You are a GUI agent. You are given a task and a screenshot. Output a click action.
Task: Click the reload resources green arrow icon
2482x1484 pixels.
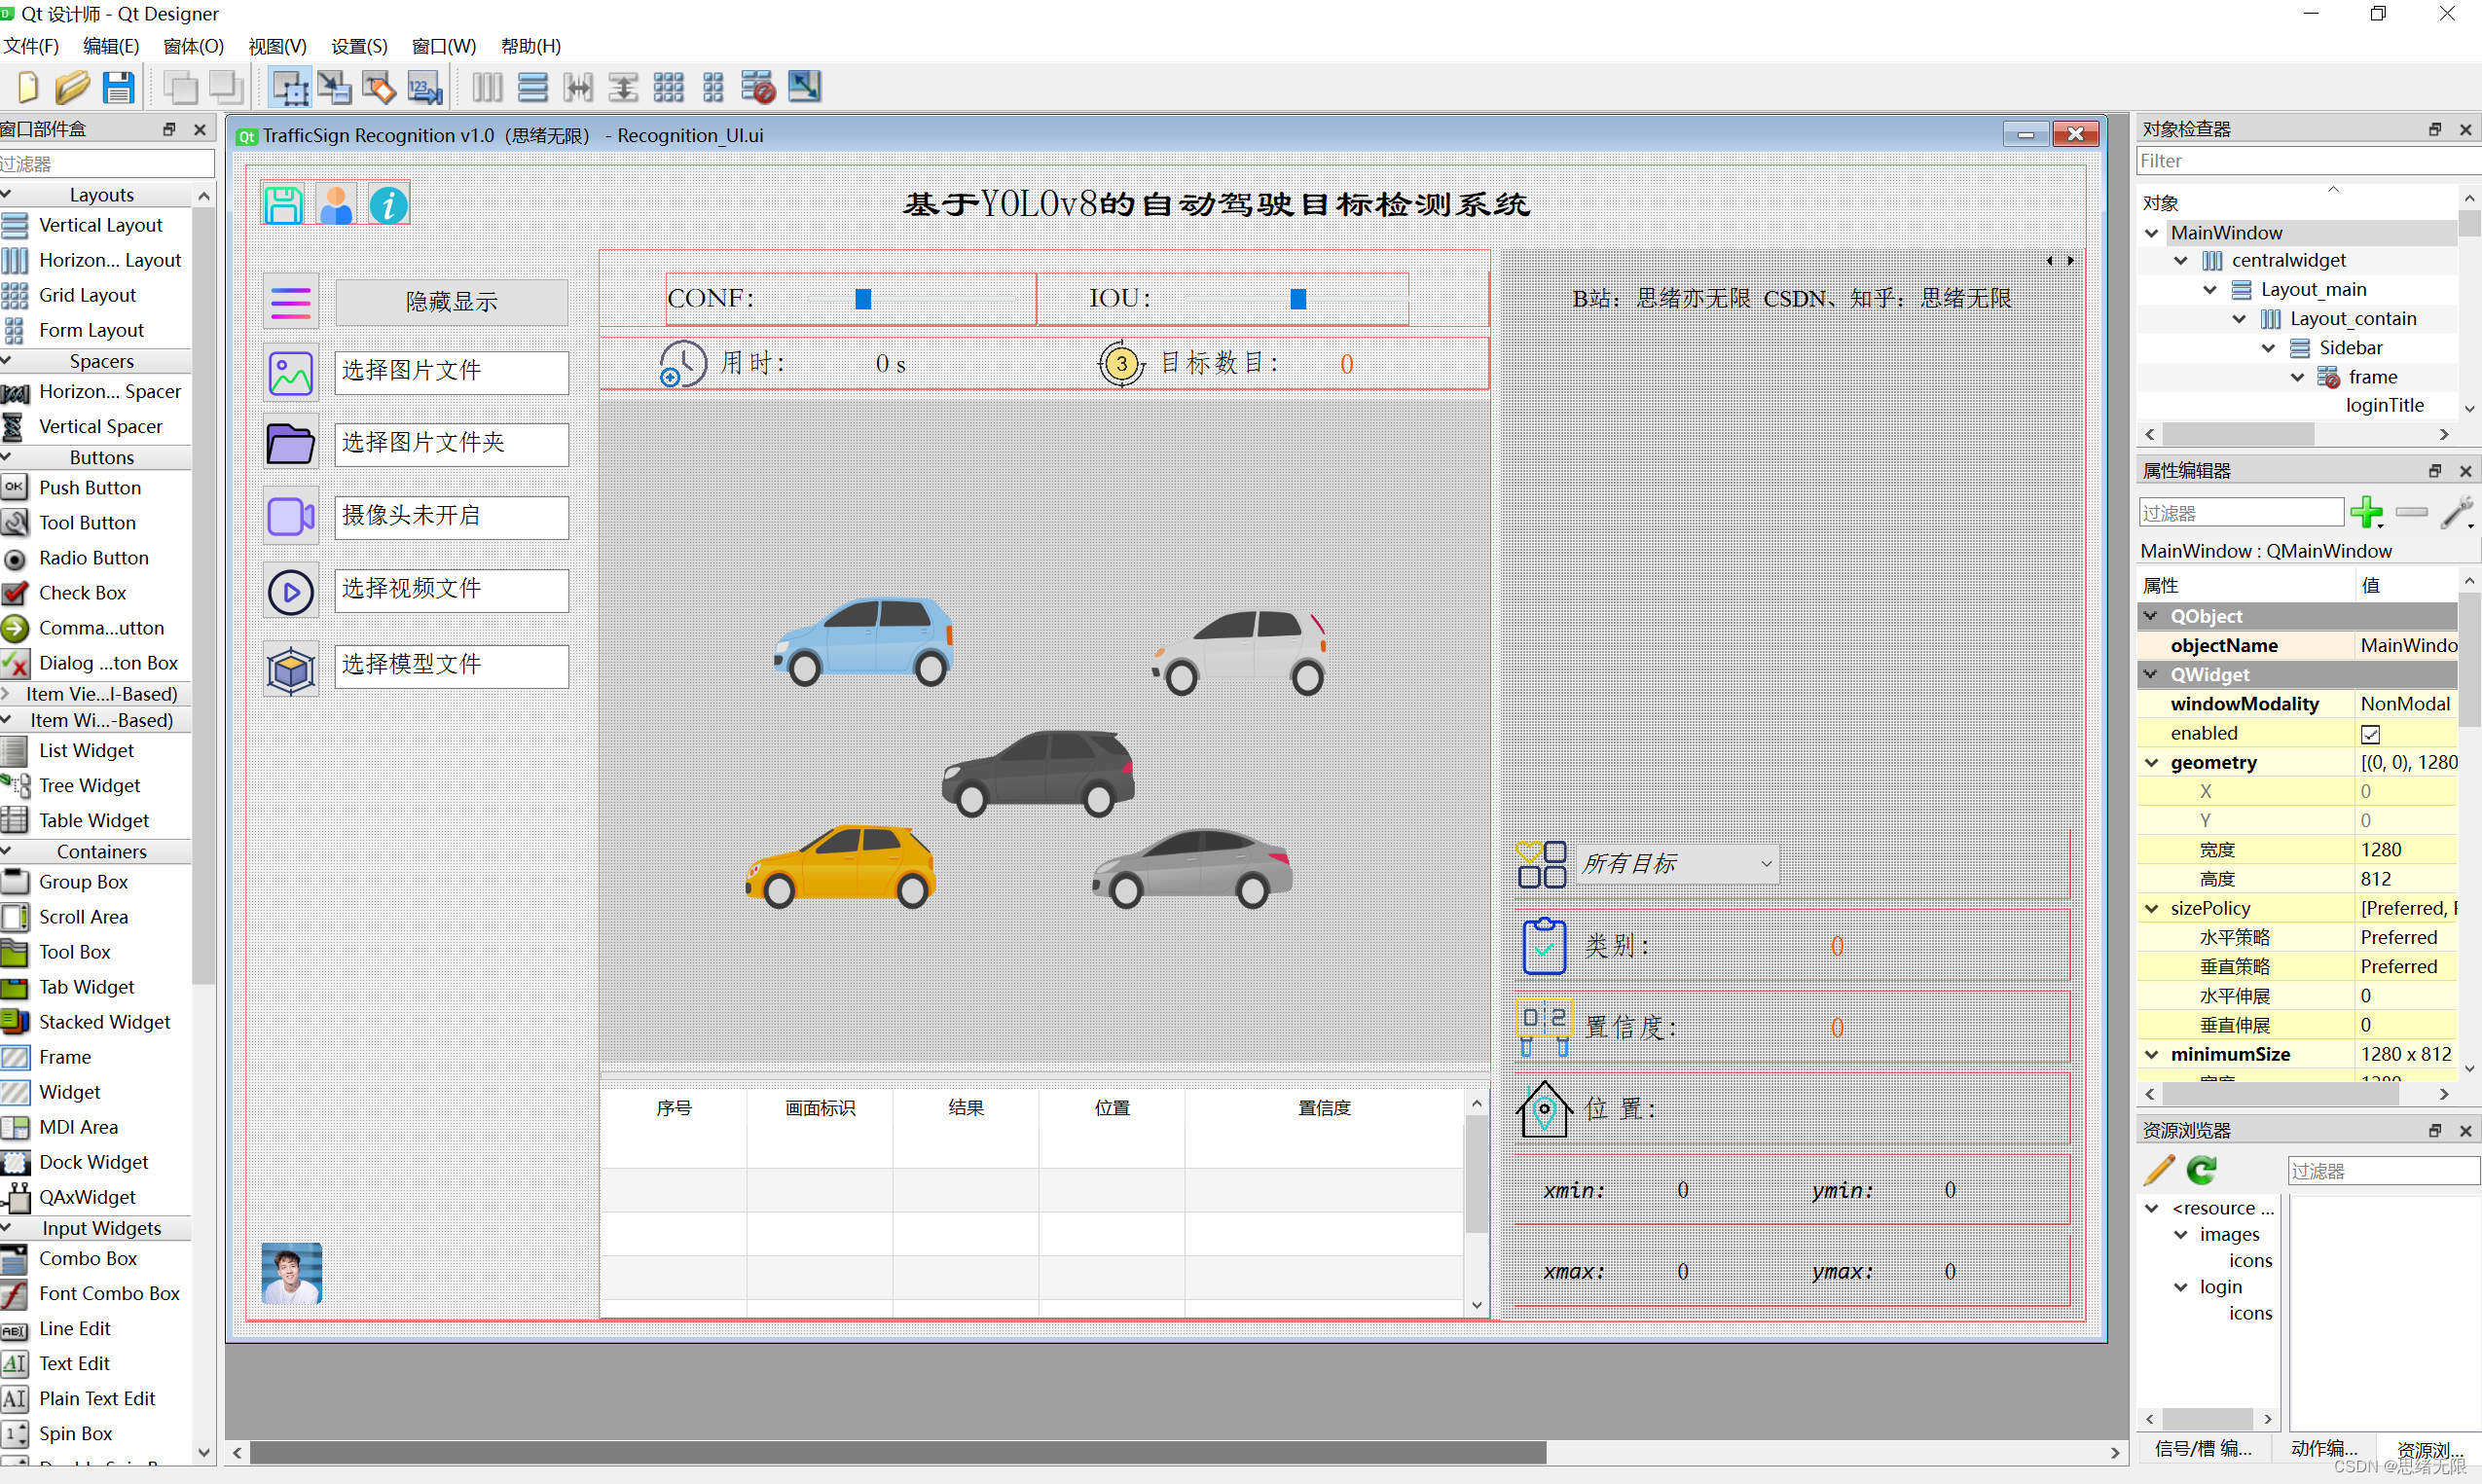coord(2202,1170)
